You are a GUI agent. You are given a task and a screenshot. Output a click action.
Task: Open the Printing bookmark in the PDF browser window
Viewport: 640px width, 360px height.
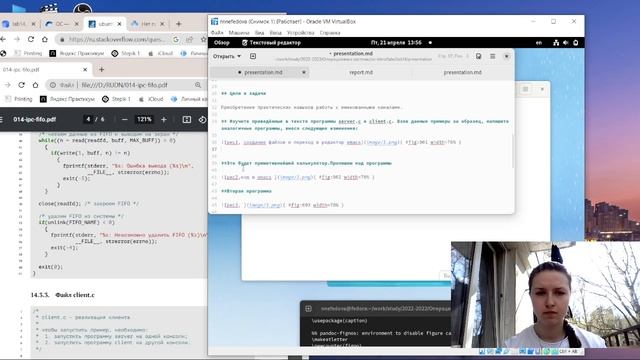[19, 99]
